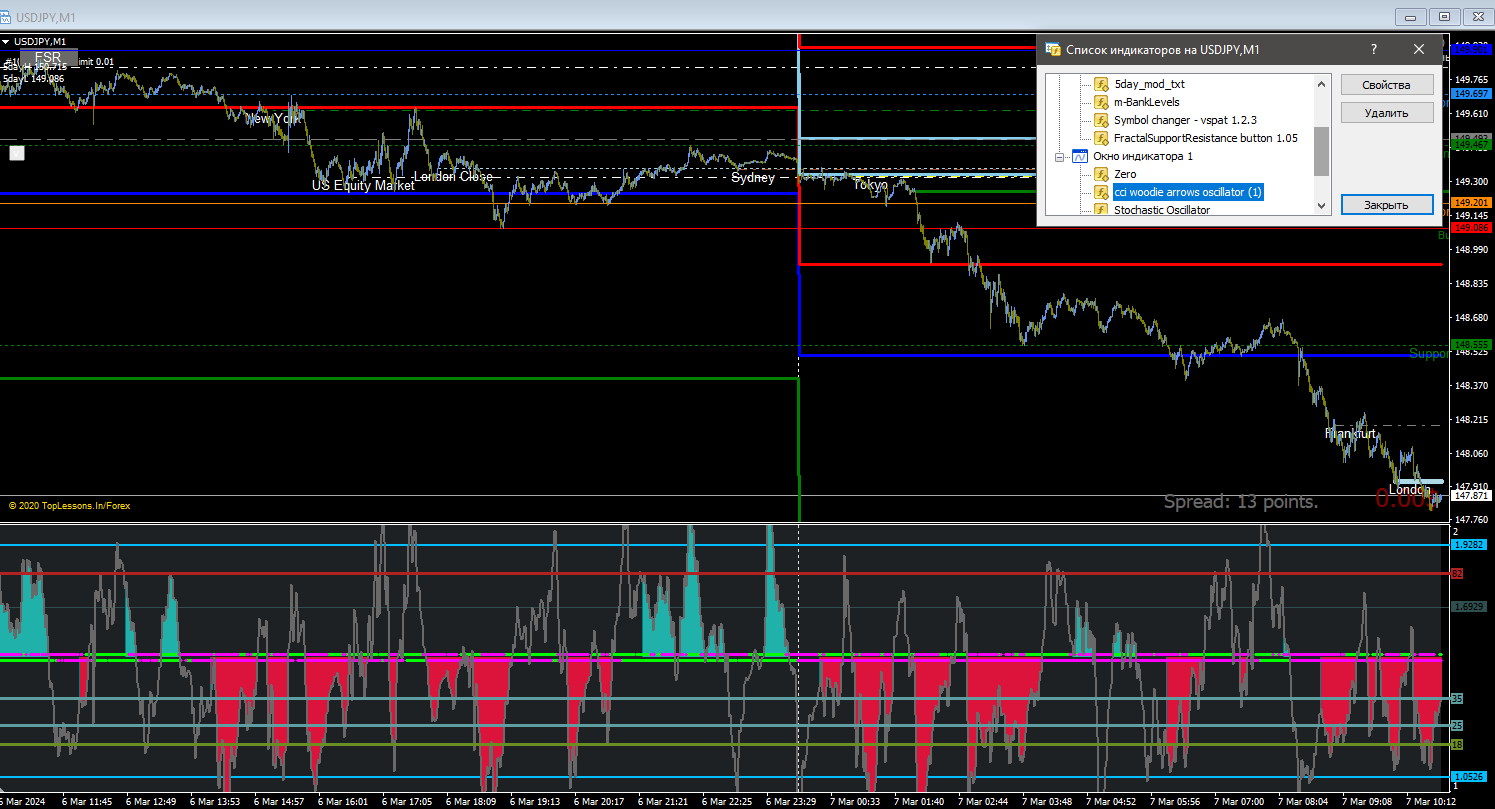Click the Sydney session label
Image resolution: width=1495 pixels, height=809 pixels.
[753, 177]
